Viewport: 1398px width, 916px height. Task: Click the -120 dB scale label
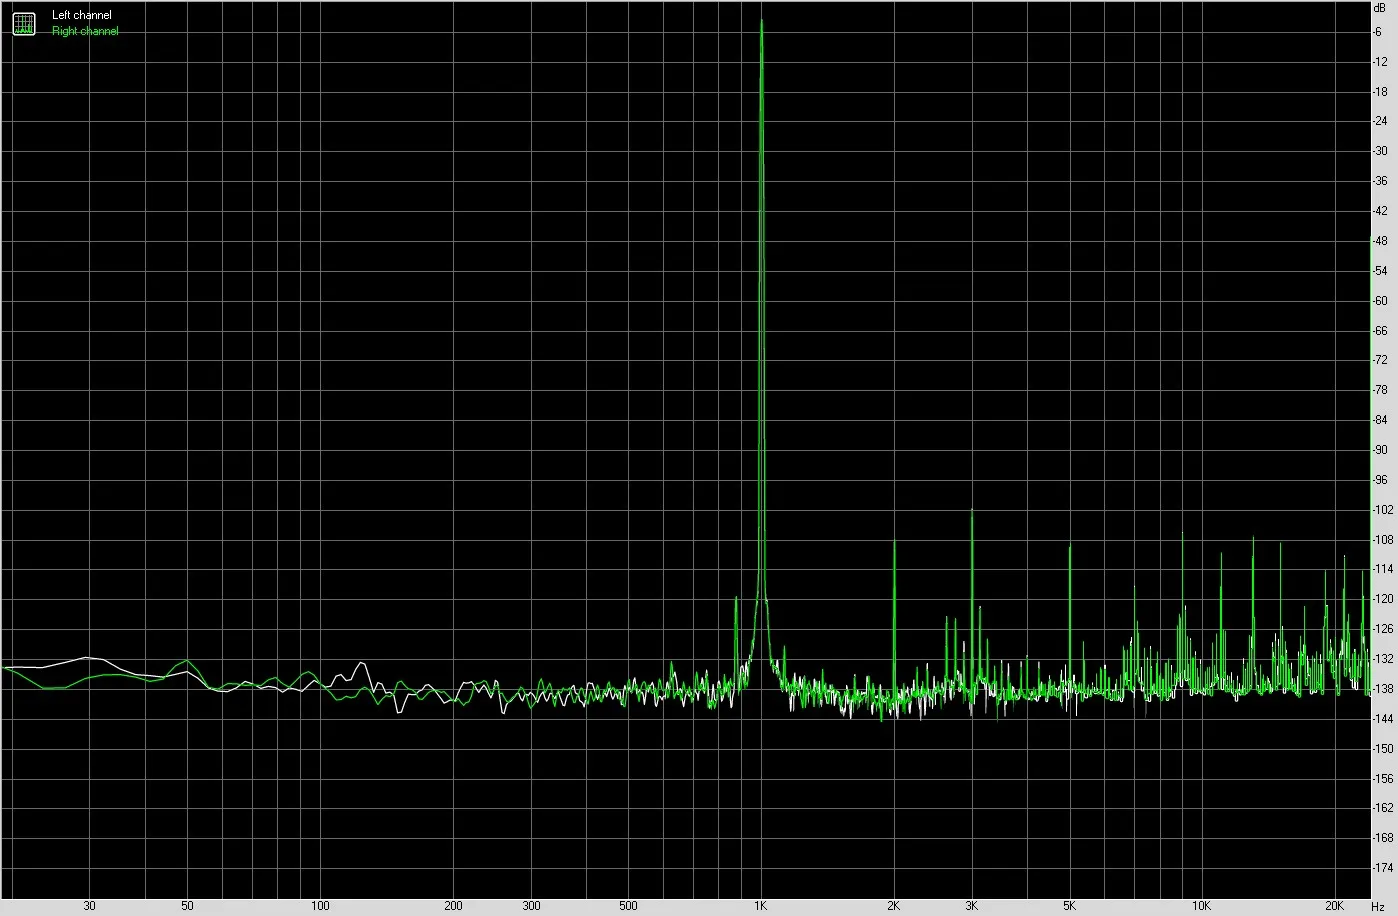(1383, 600)
